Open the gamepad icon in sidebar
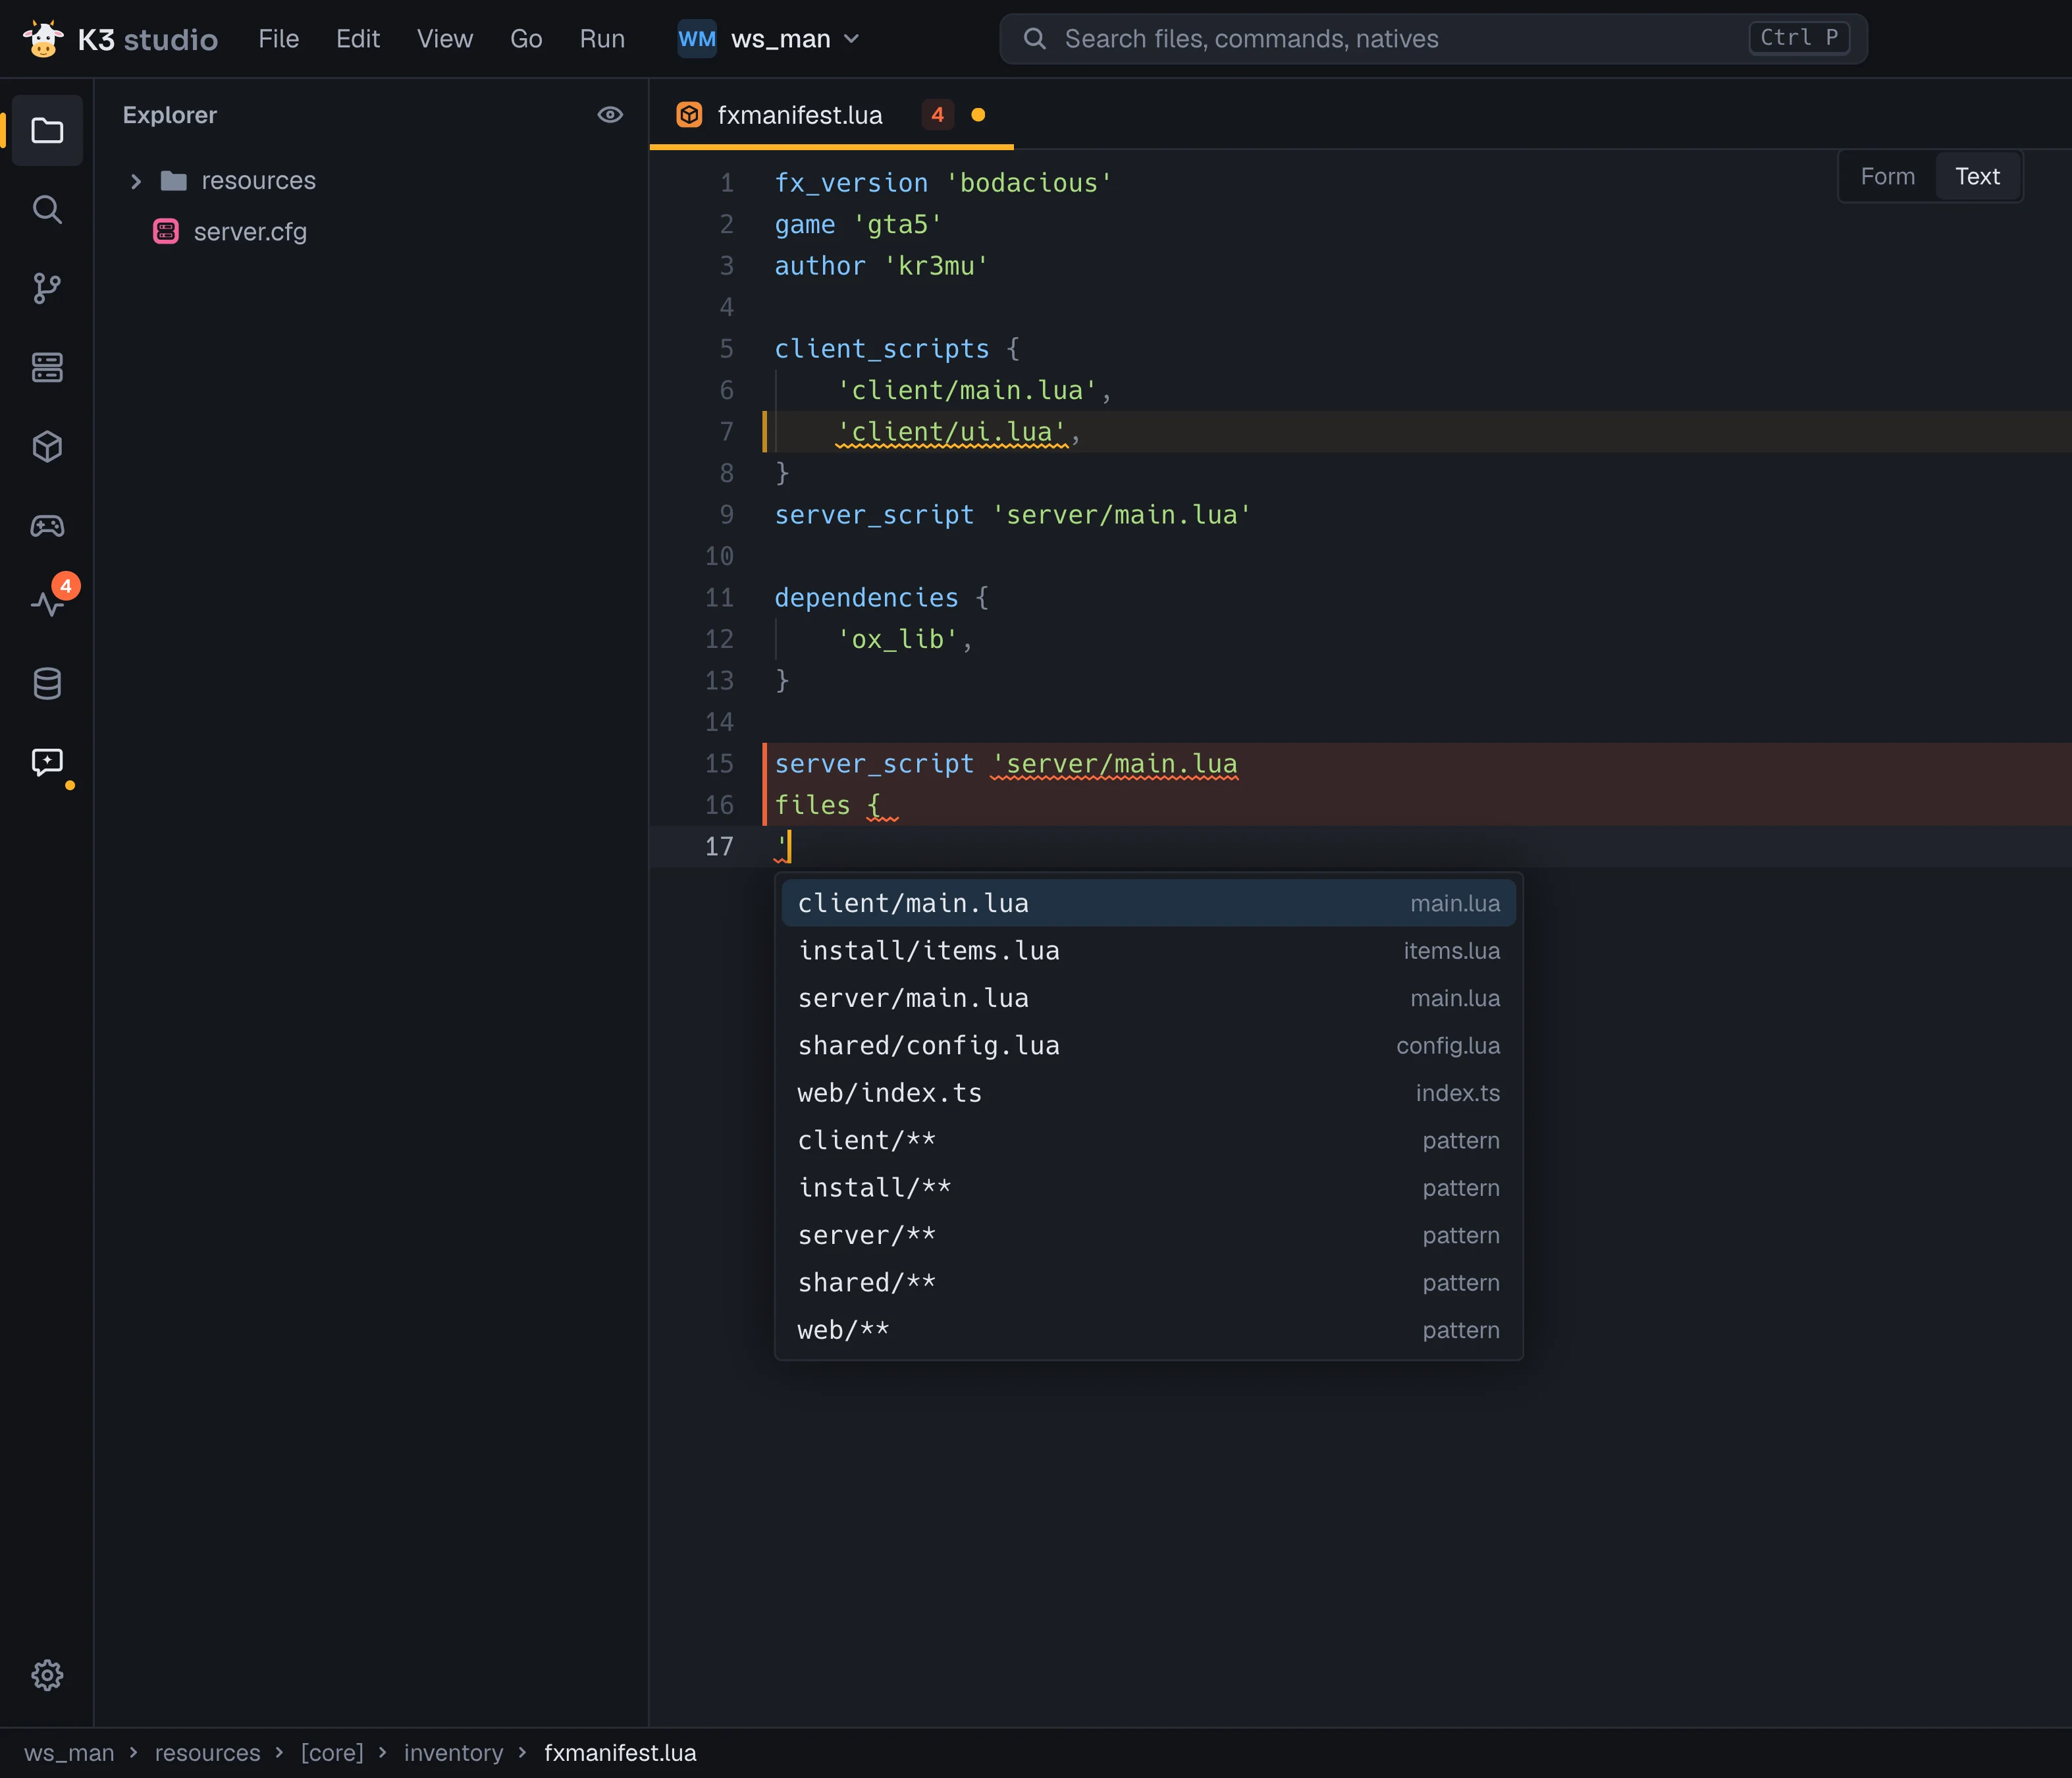 (47, 525)
